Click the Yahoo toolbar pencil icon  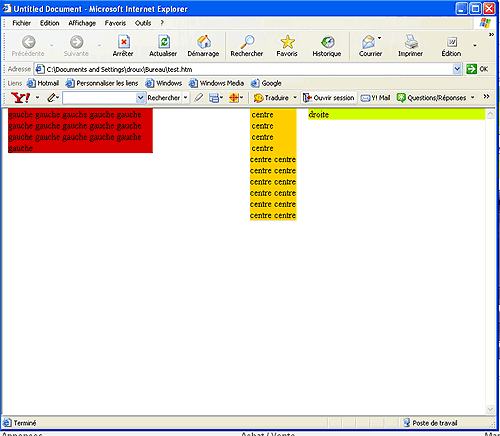click(x=51, y=98)
